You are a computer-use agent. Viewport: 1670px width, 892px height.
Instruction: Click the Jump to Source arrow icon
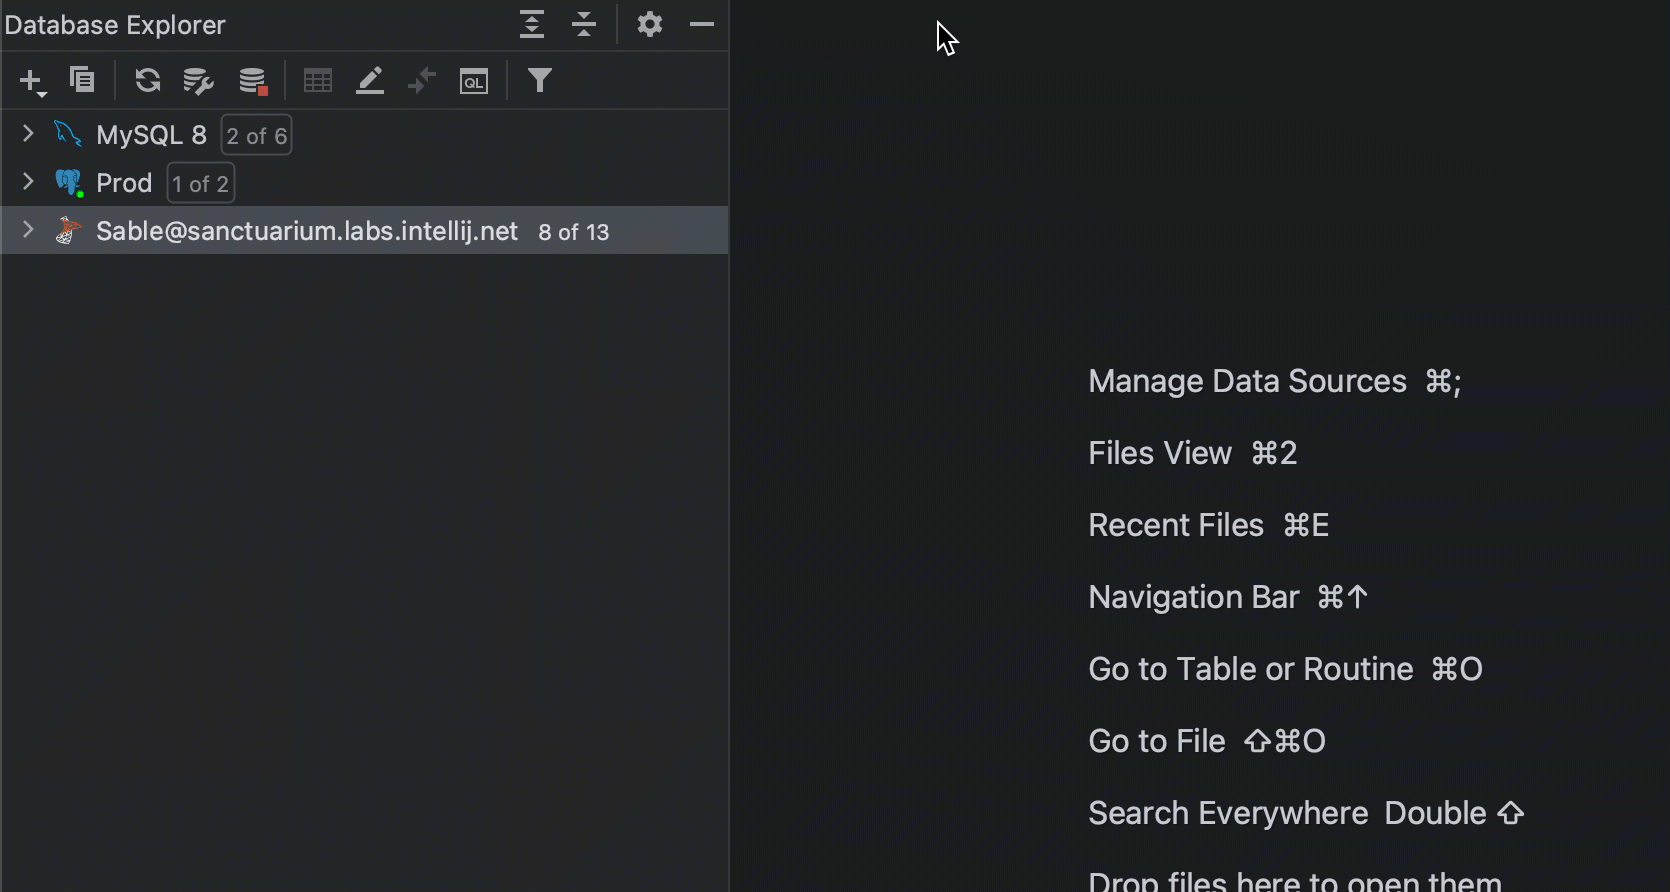(x=422, y=81)
